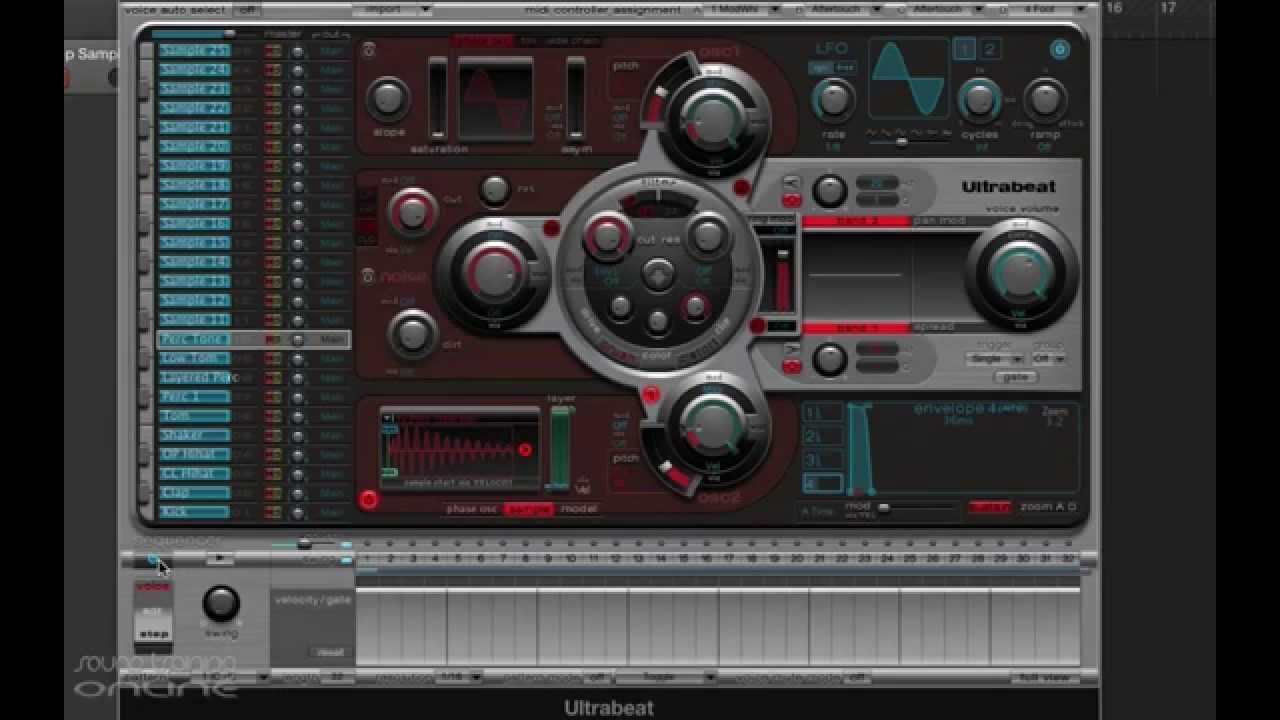Viewport: 1280px width, 720px height.
Task: Adjust the noise generator res knob
Action: [495, 190]
